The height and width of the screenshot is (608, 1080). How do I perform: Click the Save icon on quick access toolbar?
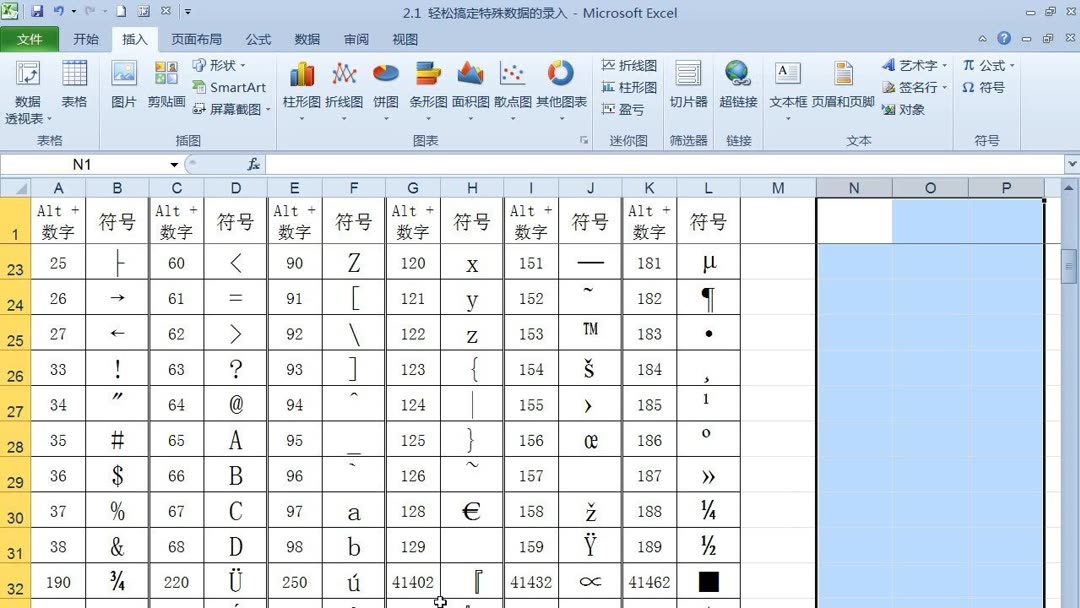tap(37, 9)
